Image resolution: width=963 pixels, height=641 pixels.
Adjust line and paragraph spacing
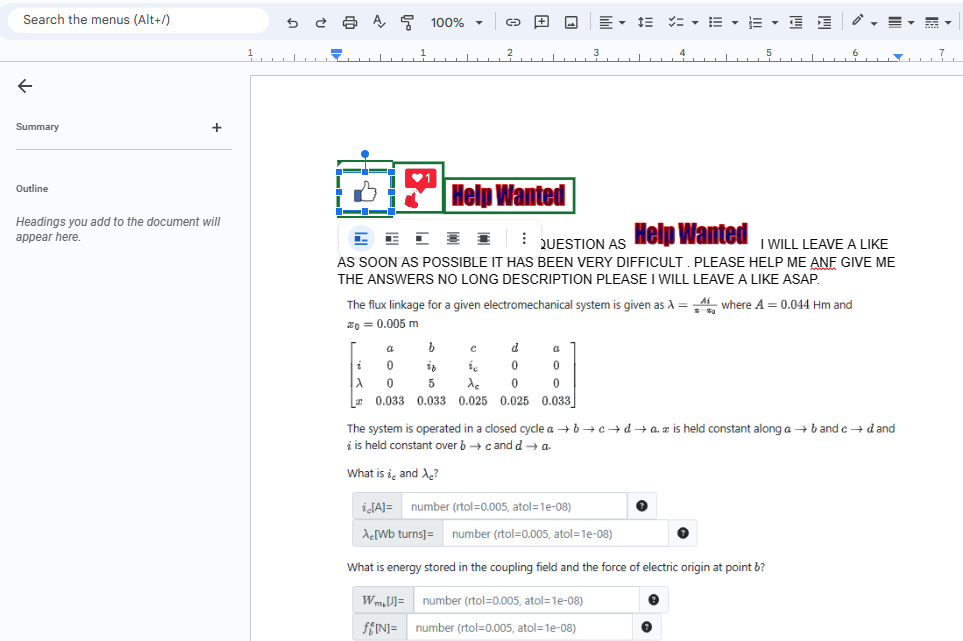pos(645,23)
